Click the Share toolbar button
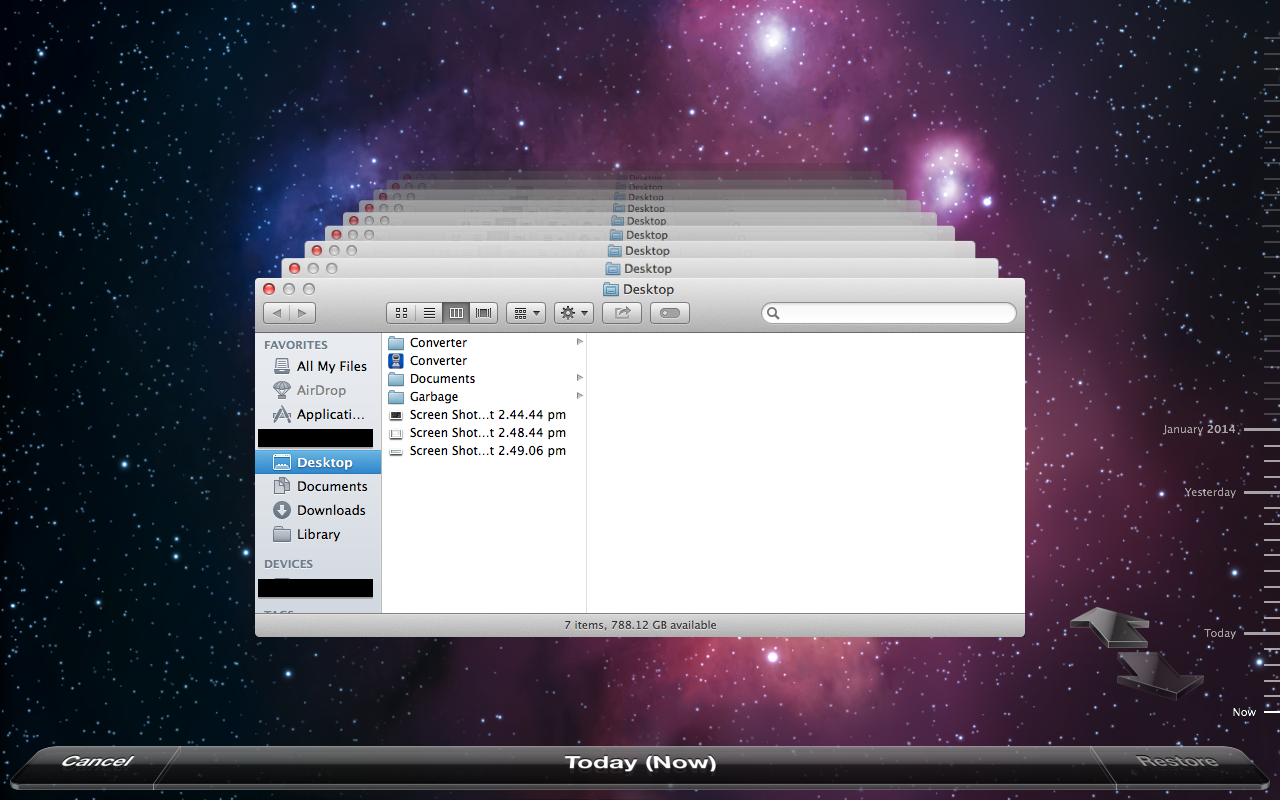The width and height of the screenshot is (1280, 800). click(622, 313)
